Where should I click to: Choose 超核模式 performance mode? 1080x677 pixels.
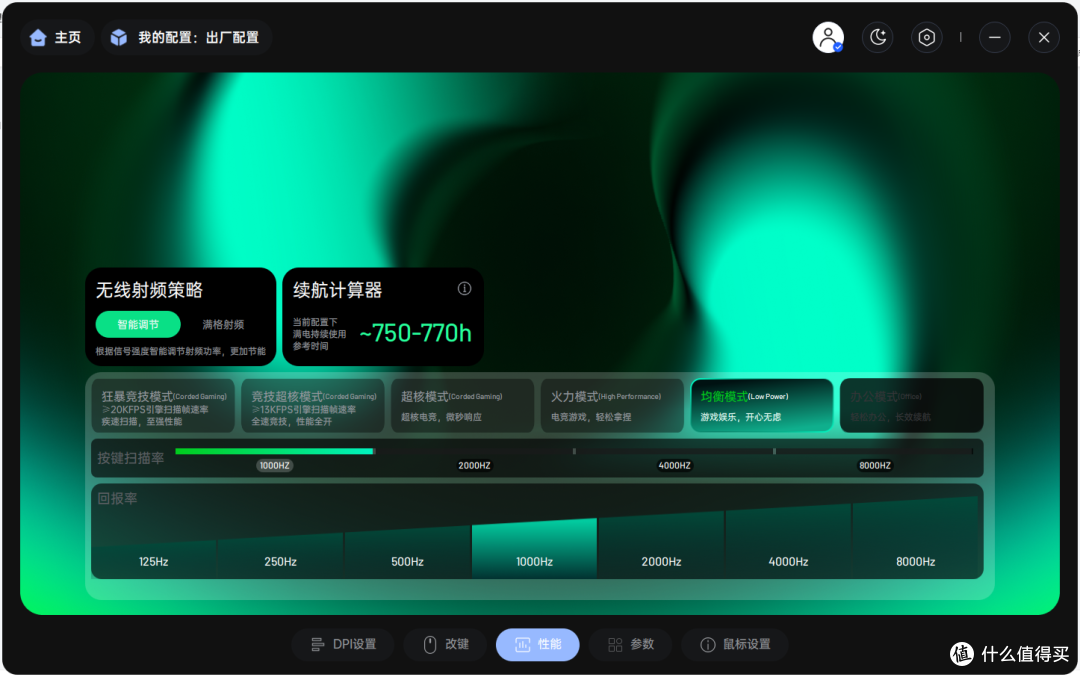coord(462,406)
